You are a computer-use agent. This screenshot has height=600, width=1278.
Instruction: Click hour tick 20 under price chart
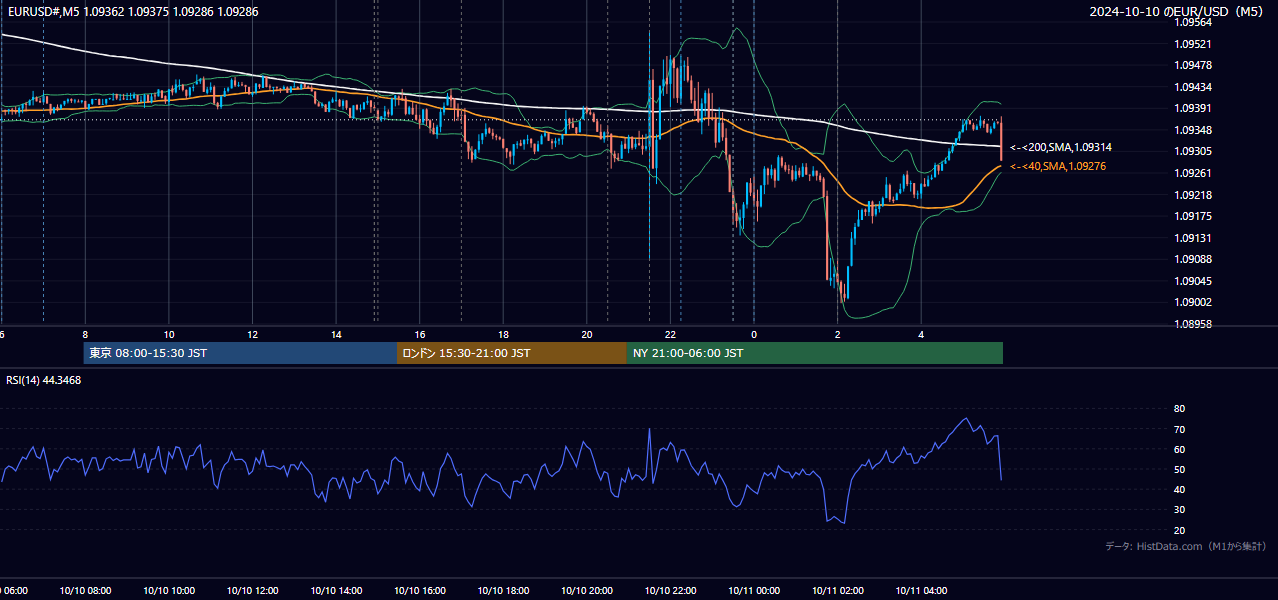(x=587, y=334)
